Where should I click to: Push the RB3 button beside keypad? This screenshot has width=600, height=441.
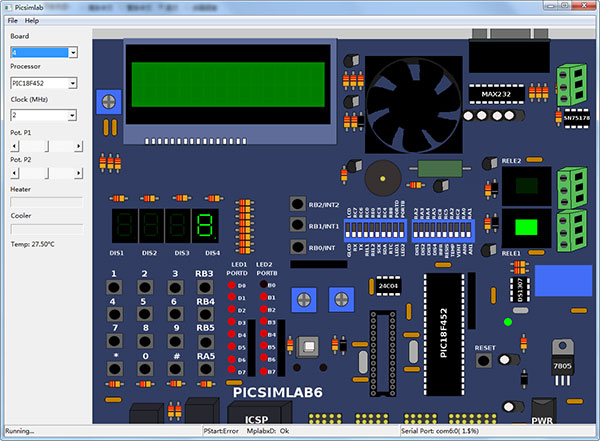tap(205, 287)
